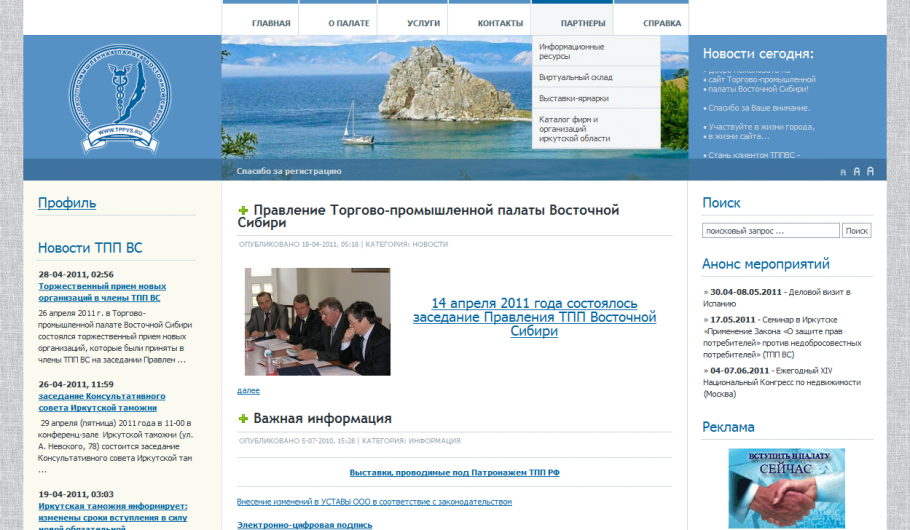Follow the 'далее' read-more link
This screenshot has height=530, width=910.
248,390
